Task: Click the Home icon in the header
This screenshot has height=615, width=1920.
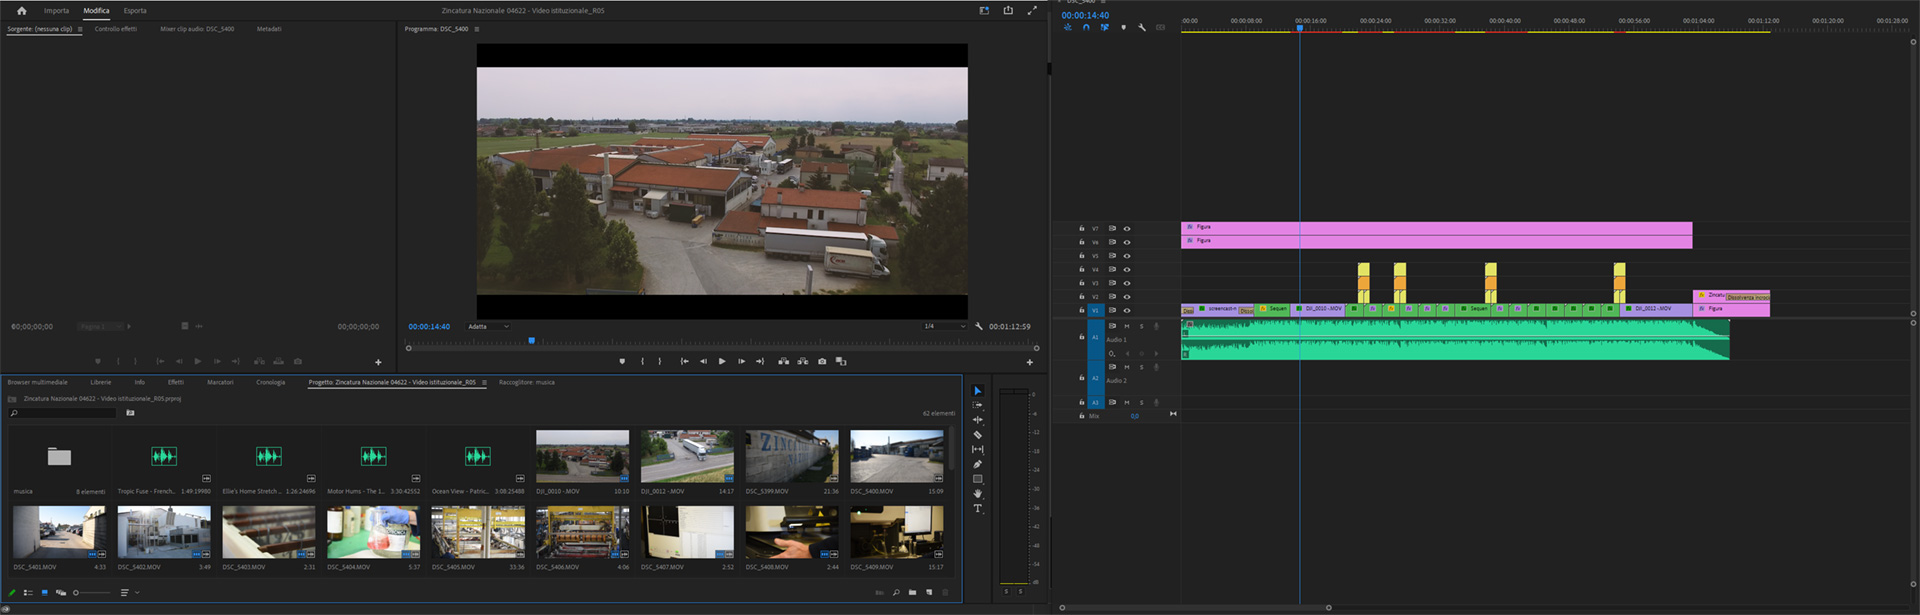Action: 21,11
